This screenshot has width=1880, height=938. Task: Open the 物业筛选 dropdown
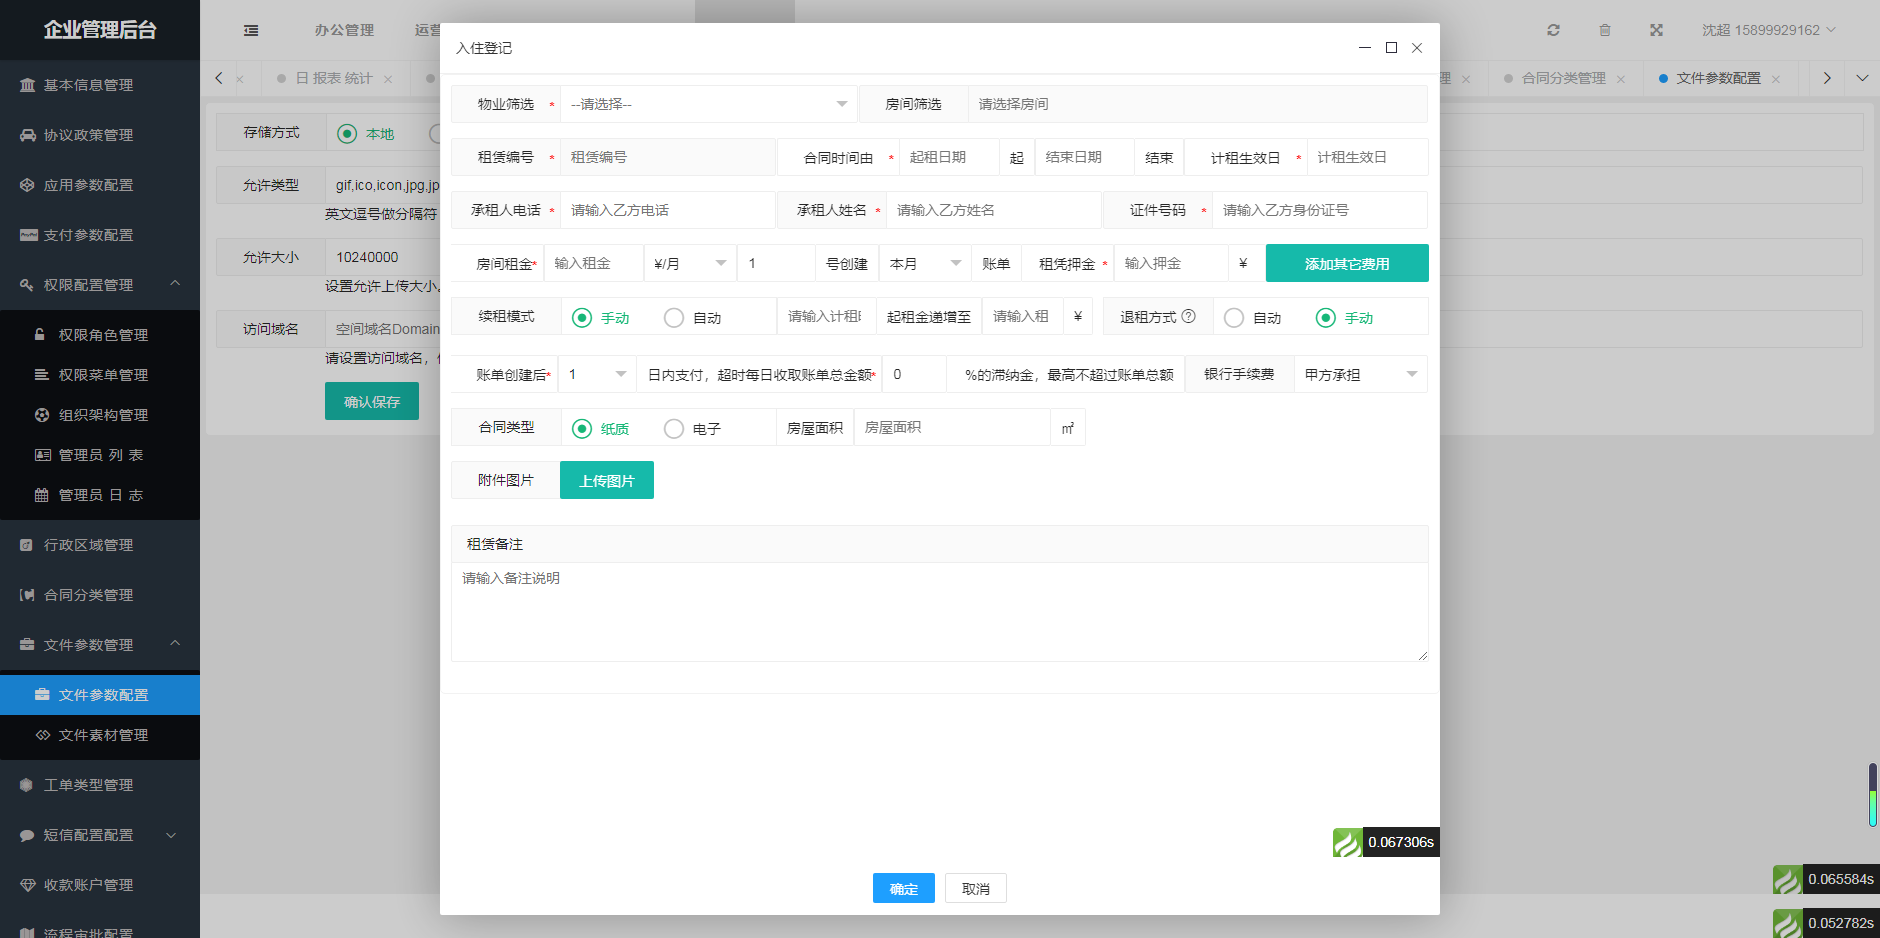tap(709, 104)
